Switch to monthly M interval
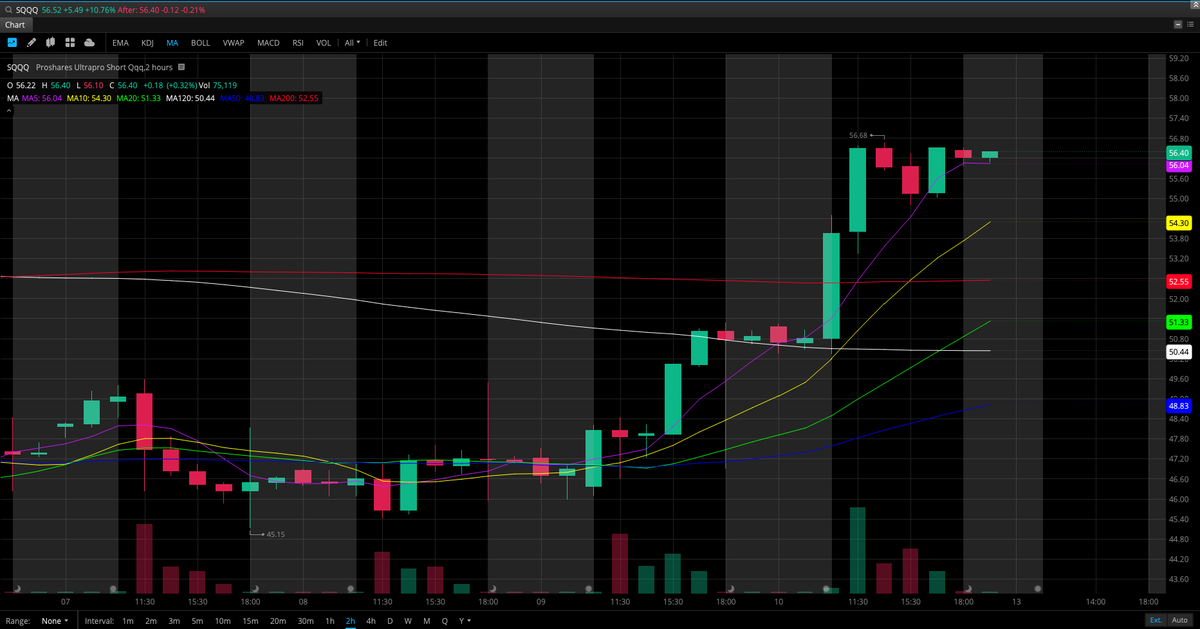This screenshot has height=629, width=1200. point(426,621)
